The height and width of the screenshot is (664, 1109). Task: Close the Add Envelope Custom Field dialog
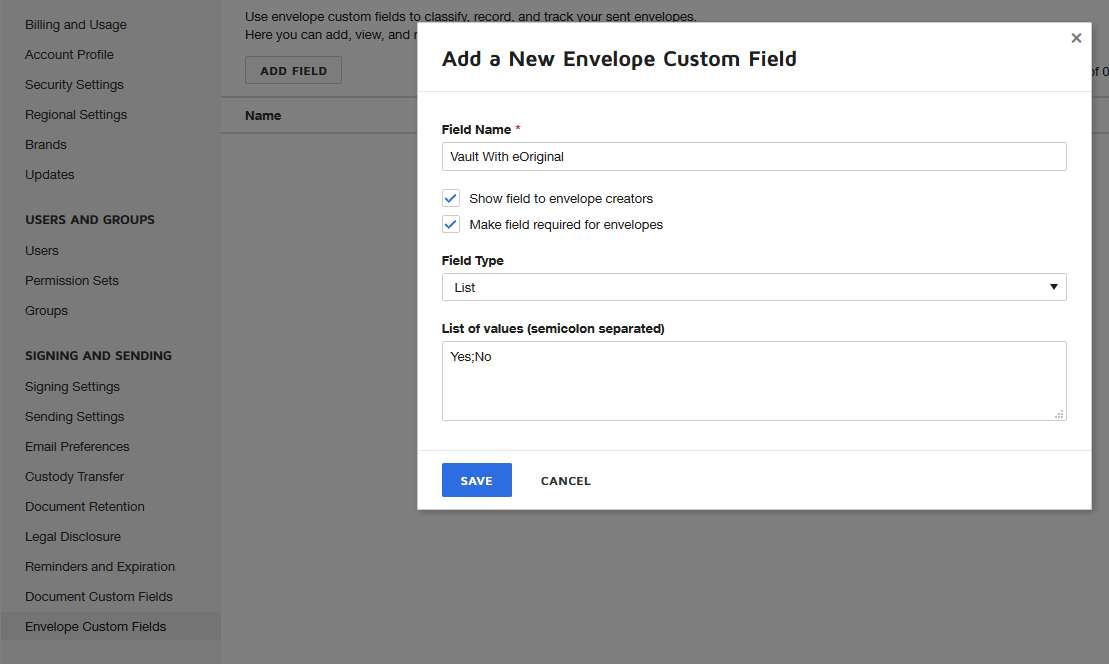(1076, 37)
